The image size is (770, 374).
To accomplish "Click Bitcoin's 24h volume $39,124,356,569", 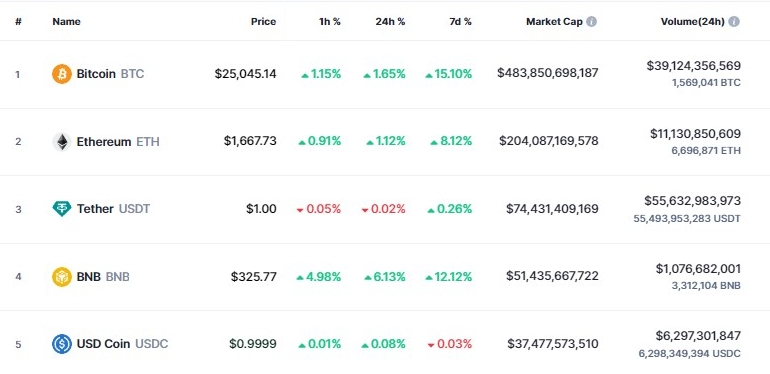I will point(693,66).
